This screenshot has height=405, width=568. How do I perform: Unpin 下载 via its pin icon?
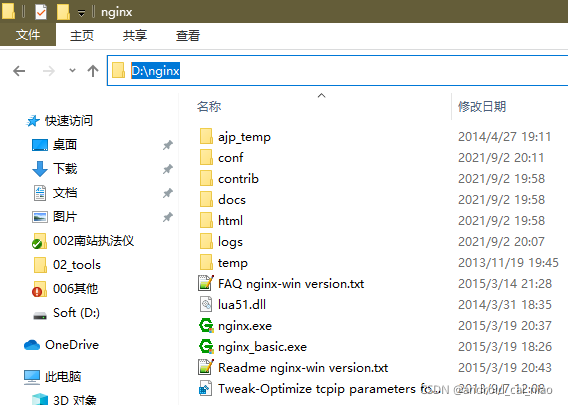[x=167, y=169]
